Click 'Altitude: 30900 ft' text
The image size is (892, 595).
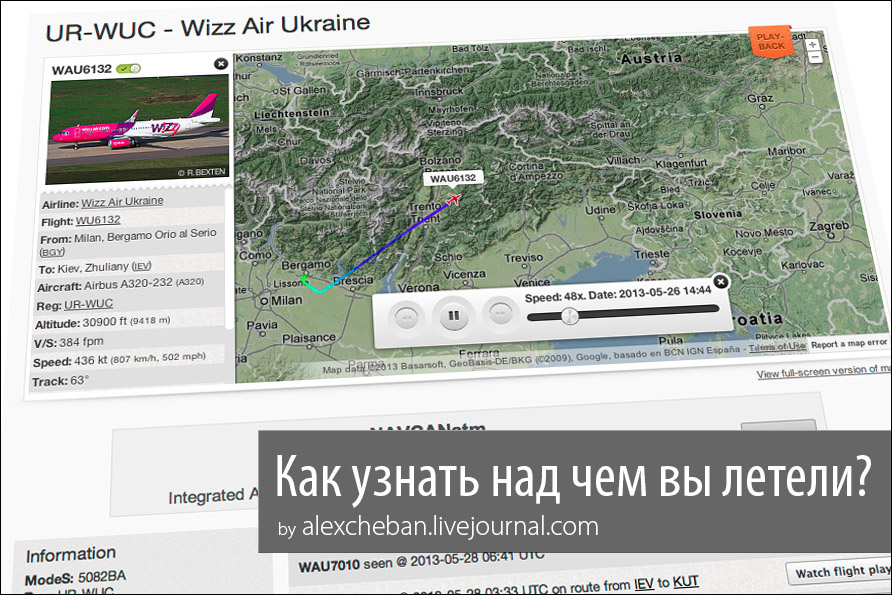(x=102, y=323)
